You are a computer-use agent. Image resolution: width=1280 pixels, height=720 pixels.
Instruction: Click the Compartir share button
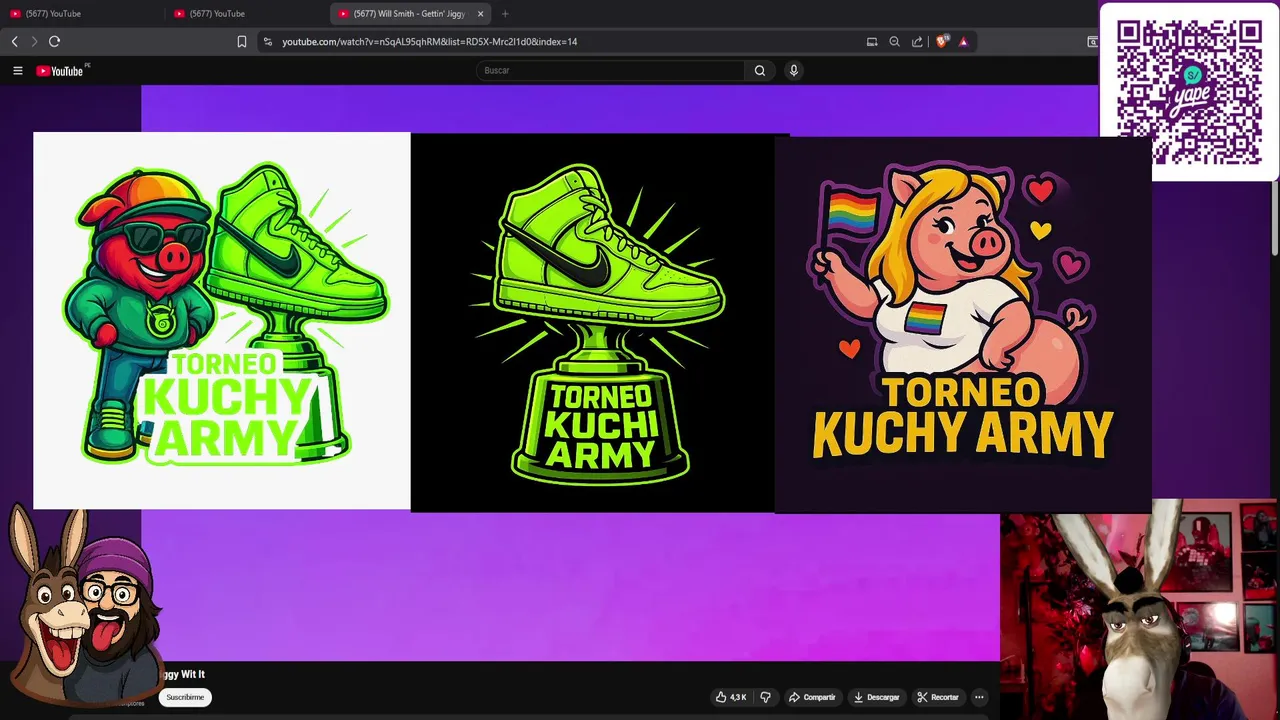click(811, 697)
